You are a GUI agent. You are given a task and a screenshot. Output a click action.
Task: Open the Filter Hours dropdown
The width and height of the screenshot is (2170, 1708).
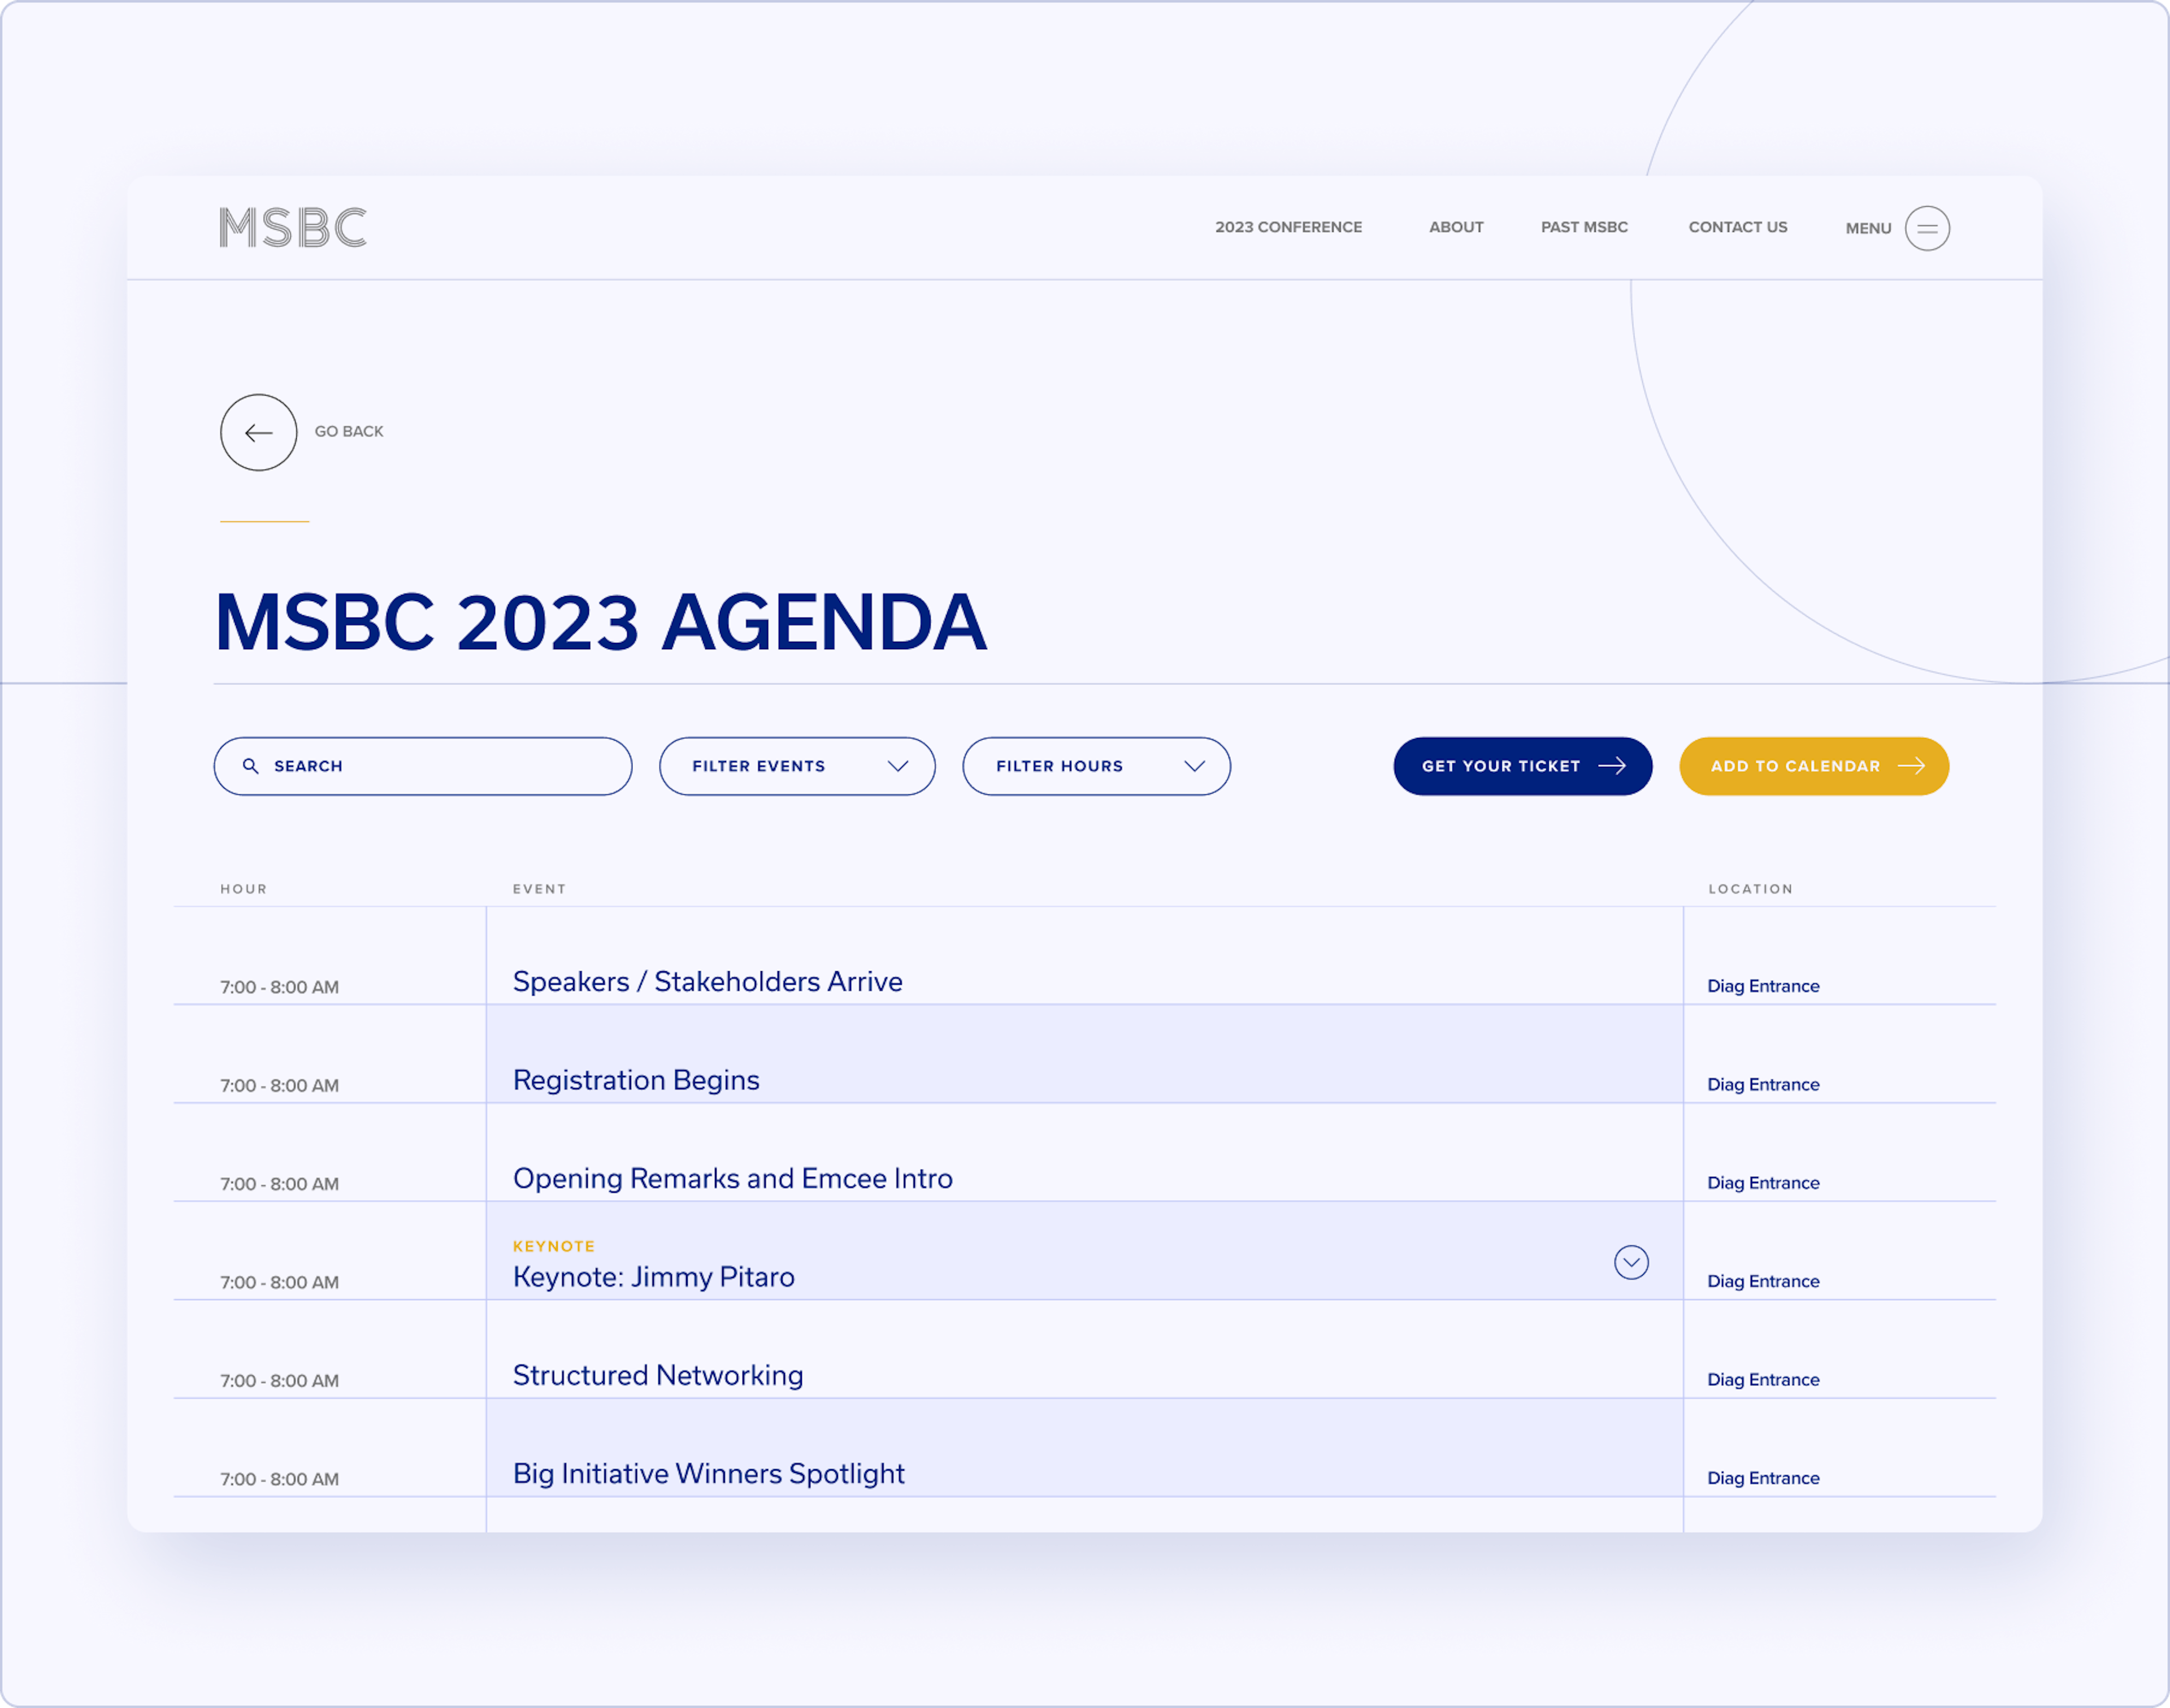(1096, 766)
